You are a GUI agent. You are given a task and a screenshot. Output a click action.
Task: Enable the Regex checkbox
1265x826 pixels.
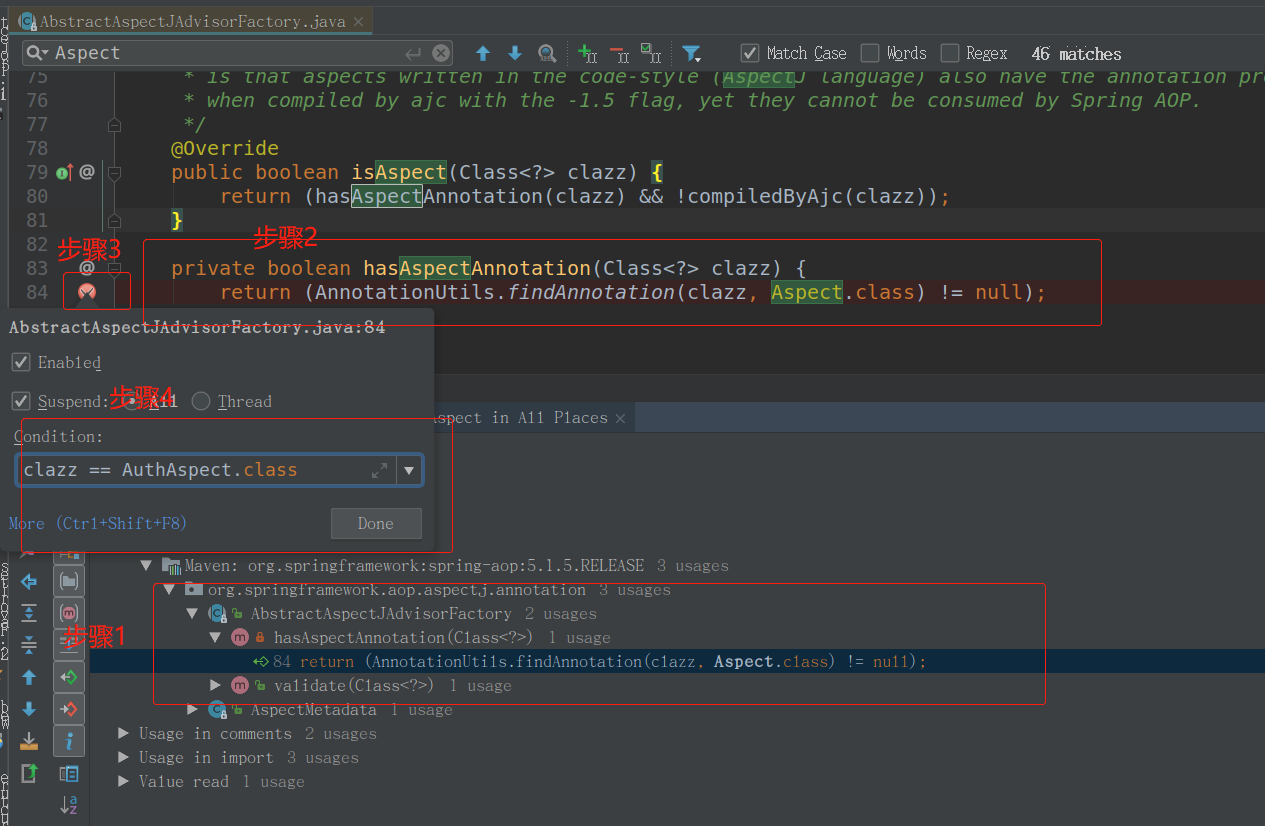pos(950,53)
